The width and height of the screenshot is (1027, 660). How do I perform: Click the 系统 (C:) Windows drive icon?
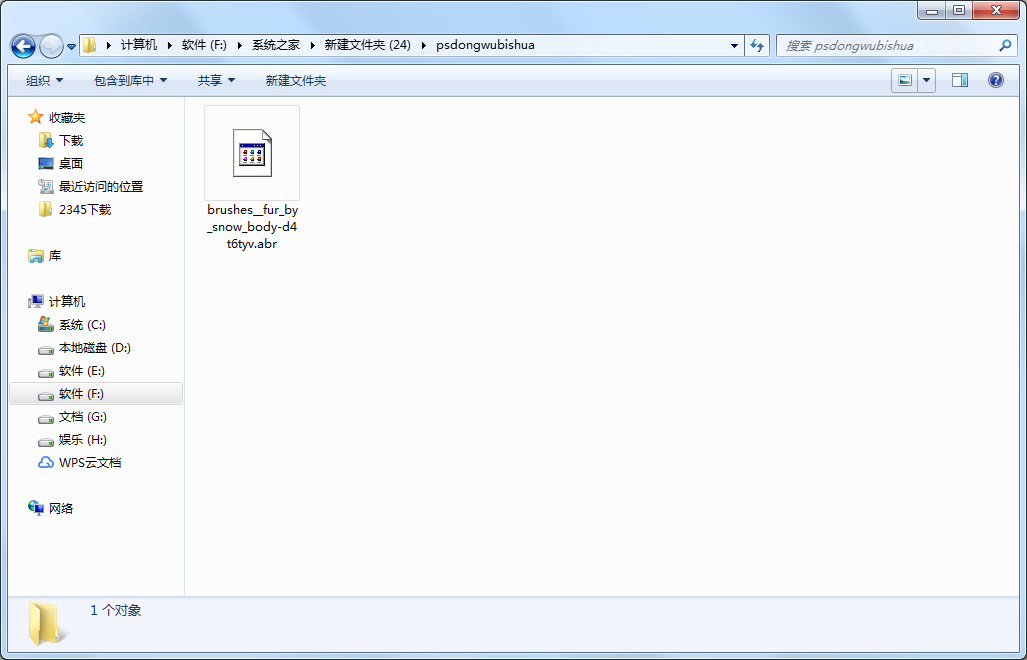[x=46, y=324]
